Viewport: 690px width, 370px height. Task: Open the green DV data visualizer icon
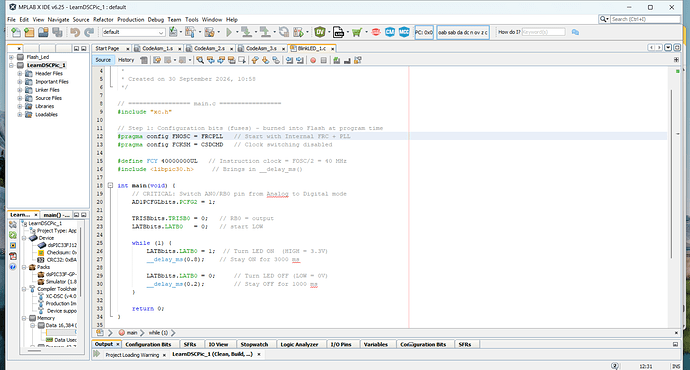[320, 32]
